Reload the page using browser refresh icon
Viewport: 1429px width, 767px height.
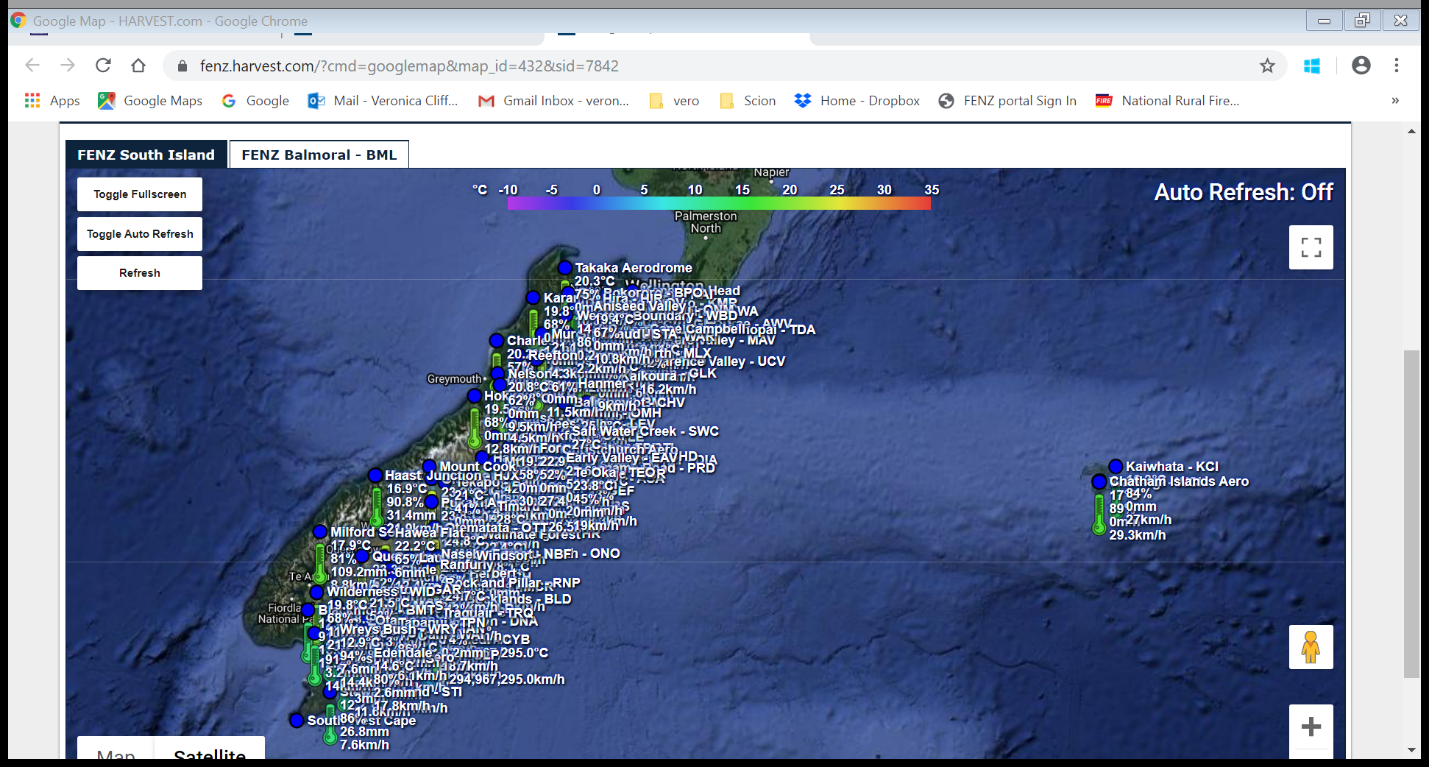[x=103, y=66]
